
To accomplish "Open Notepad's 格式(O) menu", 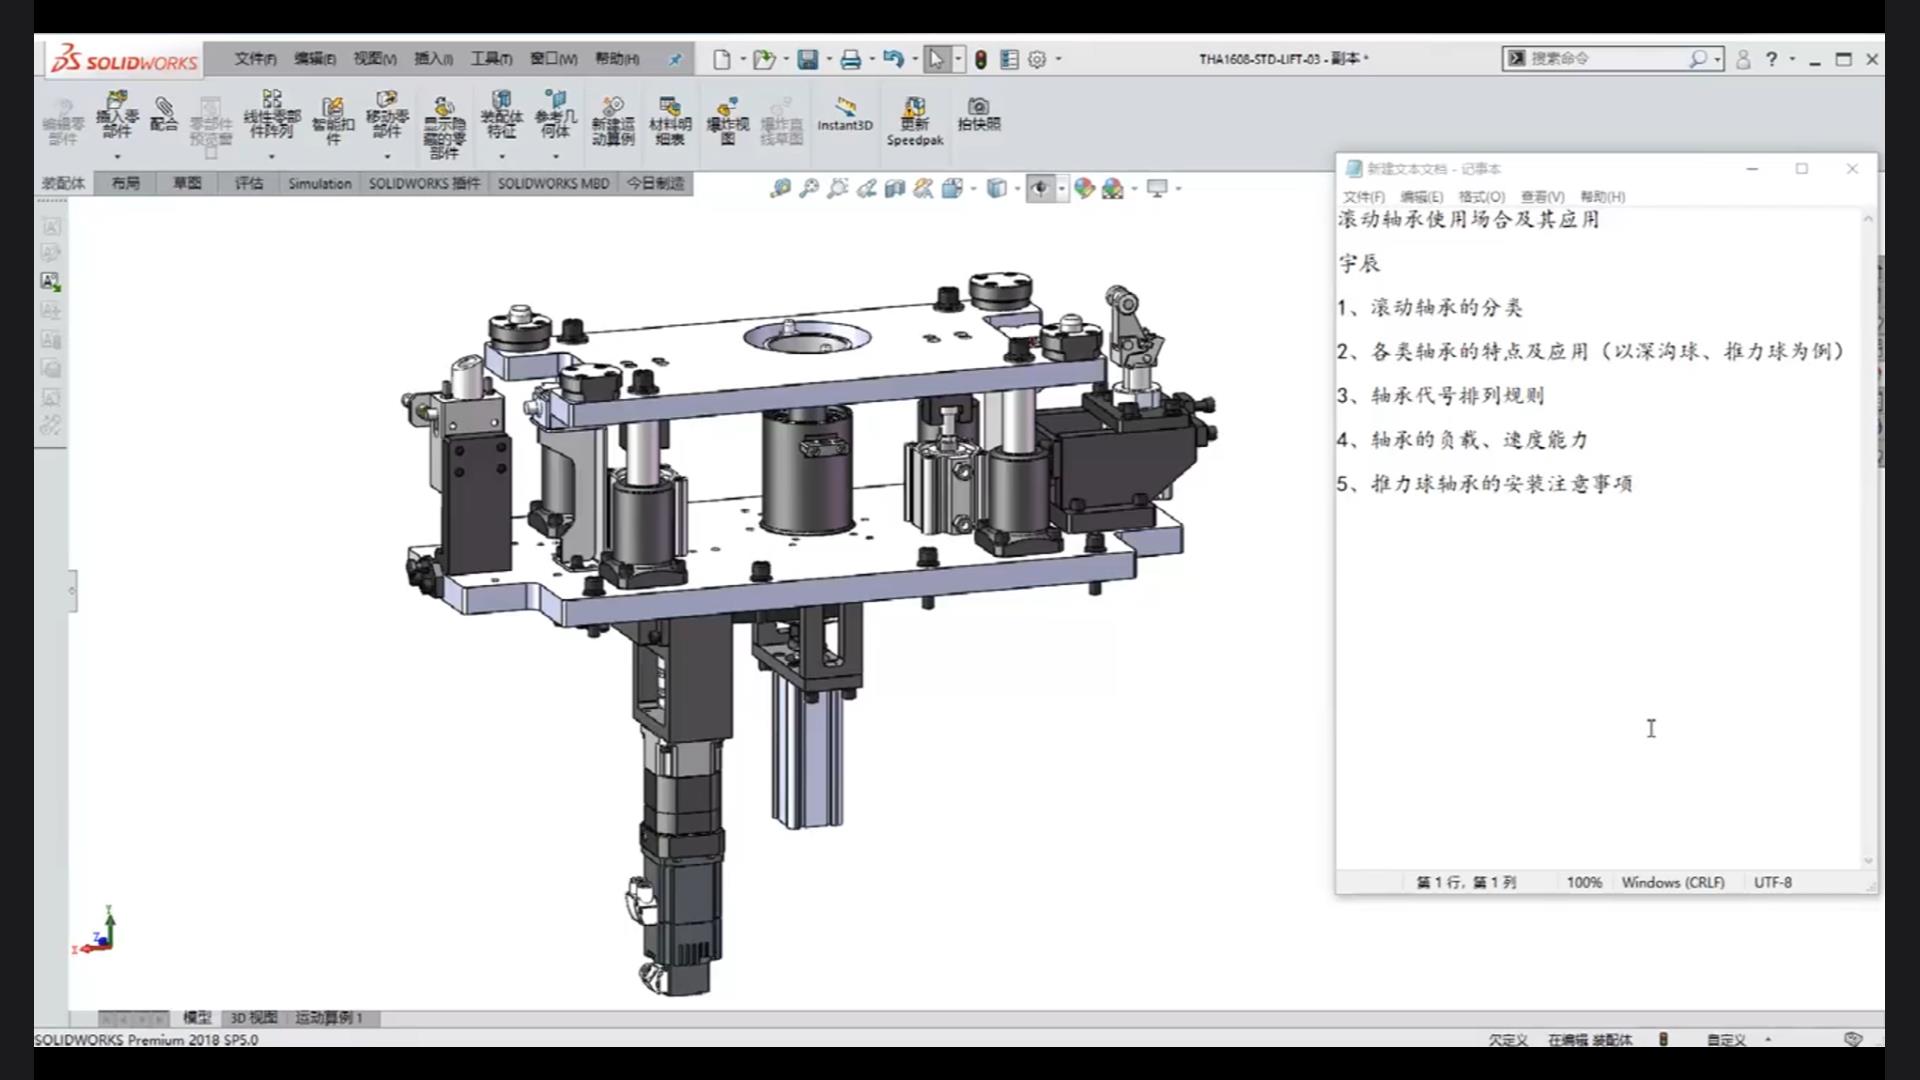I will (1482, 197).
